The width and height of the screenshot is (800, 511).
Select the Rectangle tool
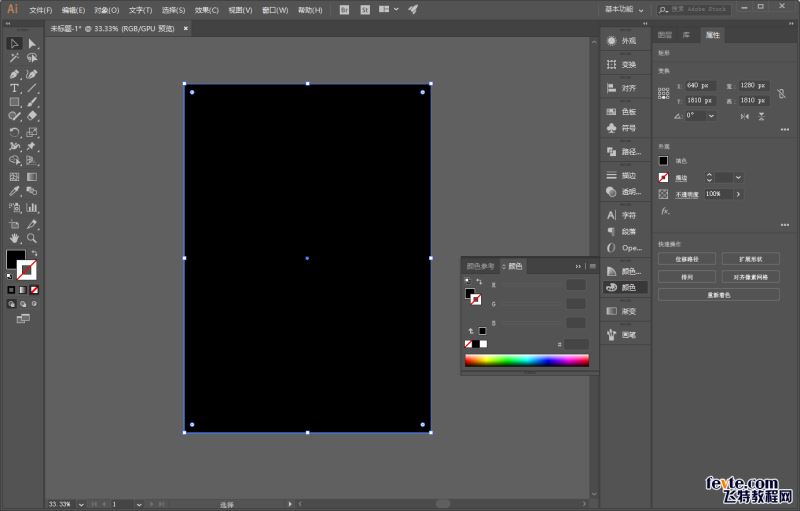(14, 103)
